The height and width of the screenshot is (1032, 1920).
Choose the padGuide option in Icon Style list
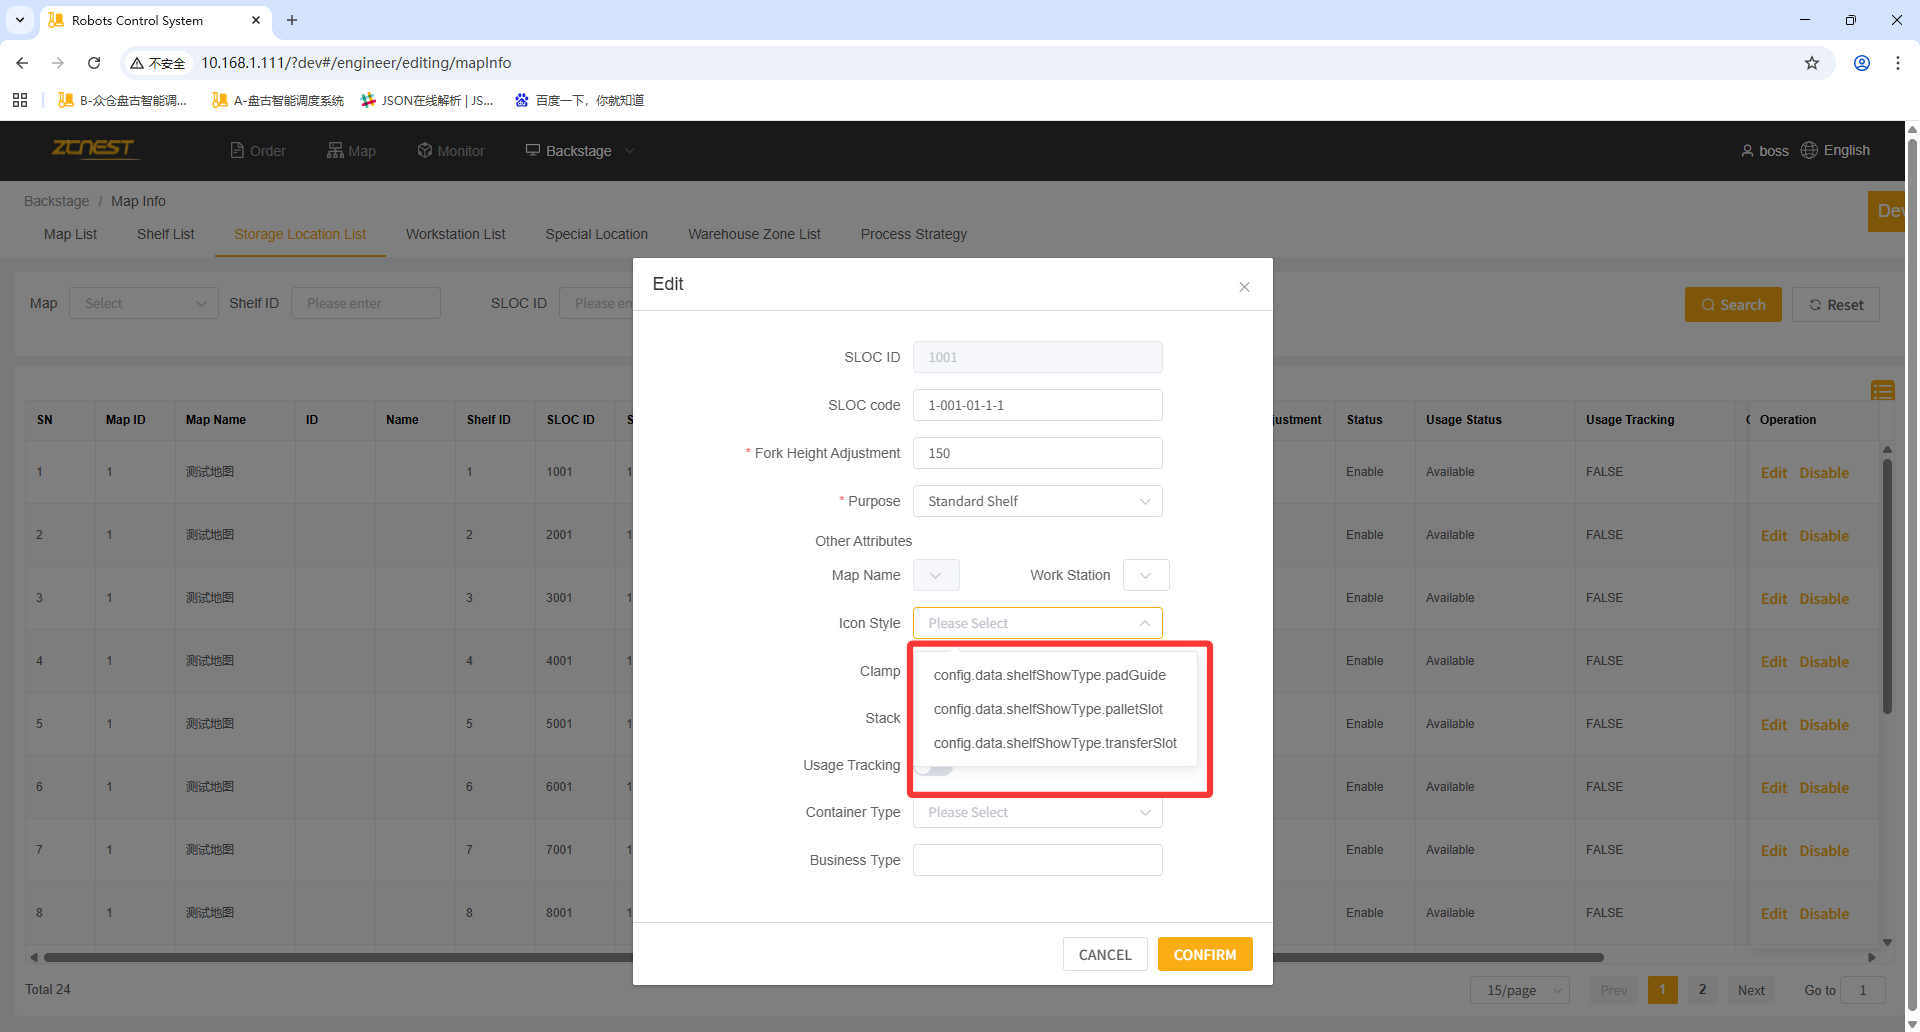1049,675
